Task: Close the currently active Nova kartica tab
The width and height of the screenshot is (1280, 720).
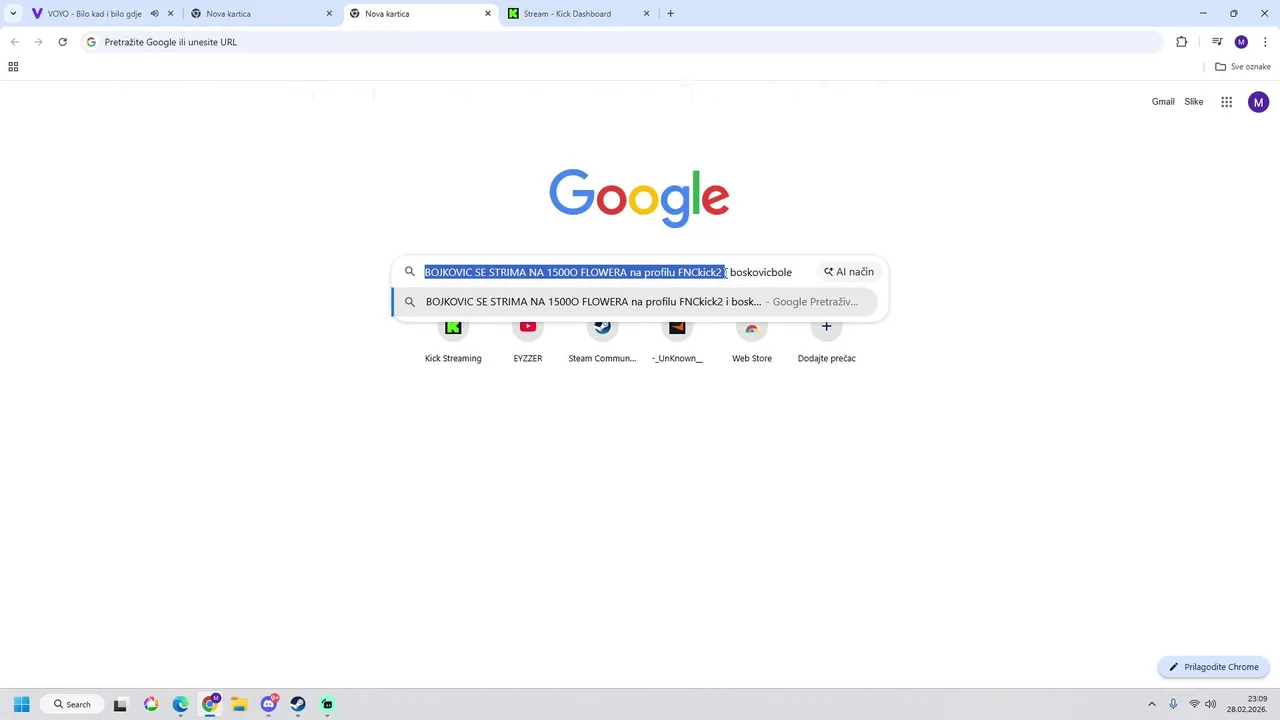Action: [x=488, y=14]
